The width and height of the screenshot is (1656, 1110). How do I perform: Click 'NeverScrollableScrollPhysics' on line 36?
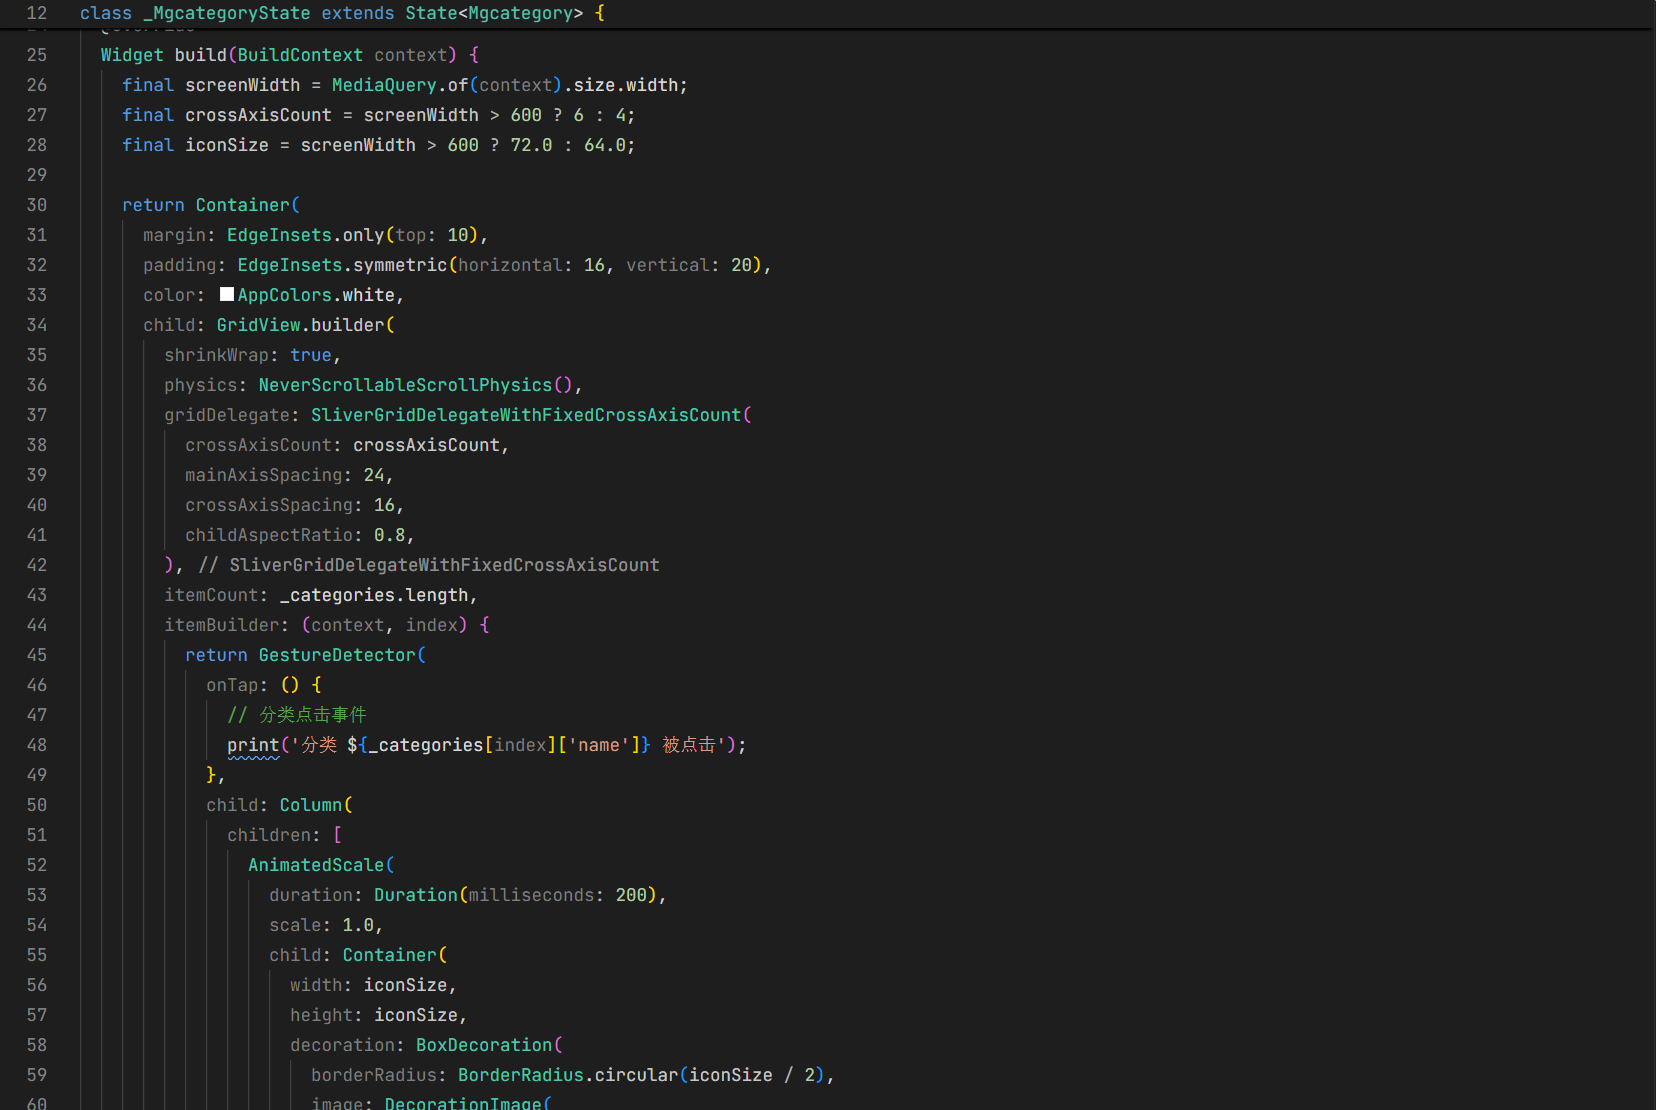405,385
